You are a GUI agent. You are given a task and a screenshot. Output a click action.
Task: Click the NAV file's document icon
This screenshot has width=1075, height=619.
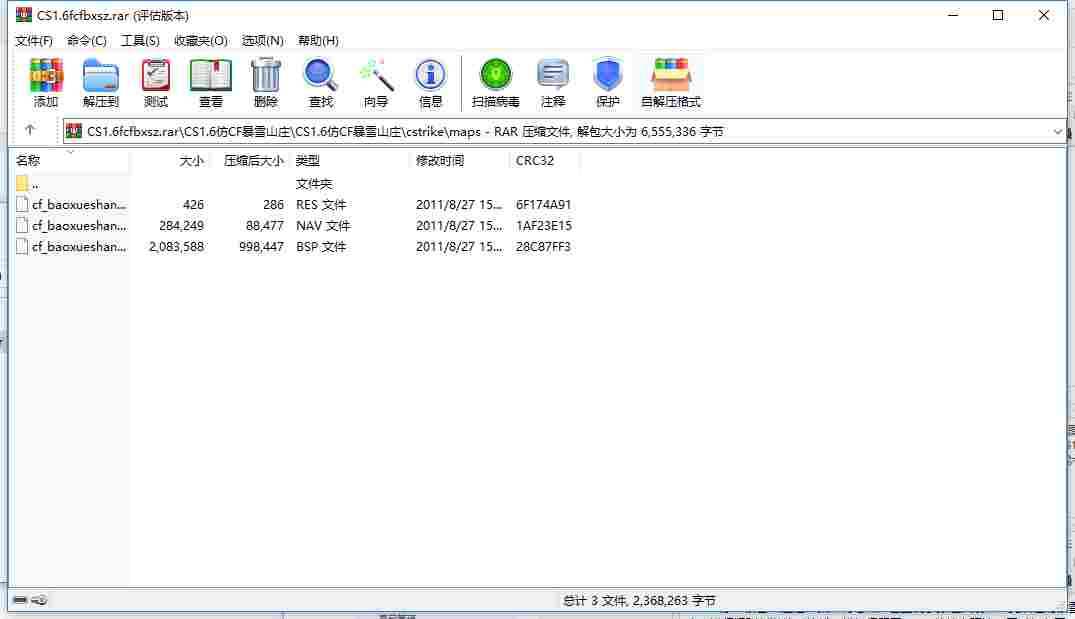click(x=22, y=226)
